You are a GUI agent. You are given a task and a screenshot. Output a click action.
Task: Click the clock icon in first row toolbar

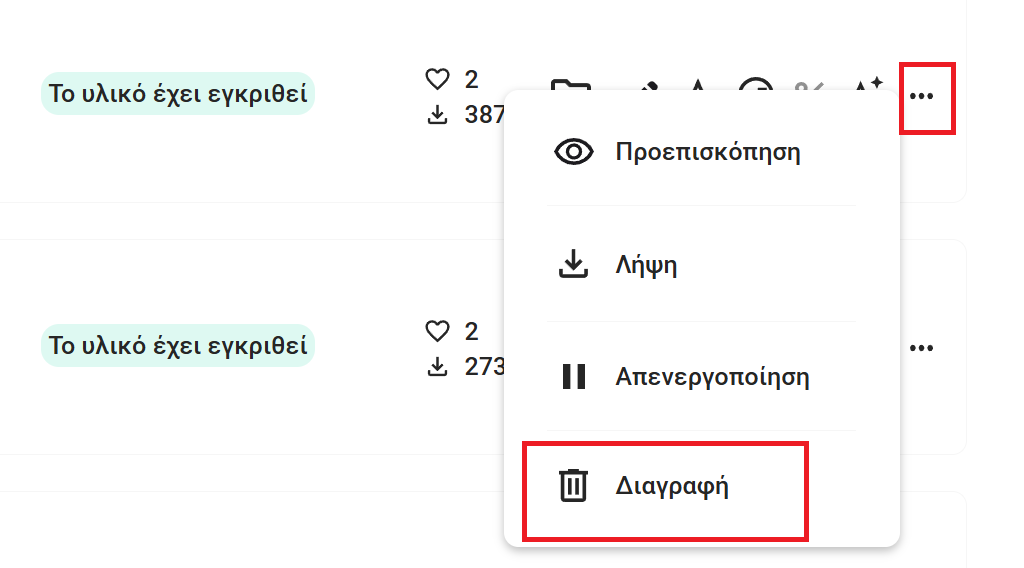point(756,84)
